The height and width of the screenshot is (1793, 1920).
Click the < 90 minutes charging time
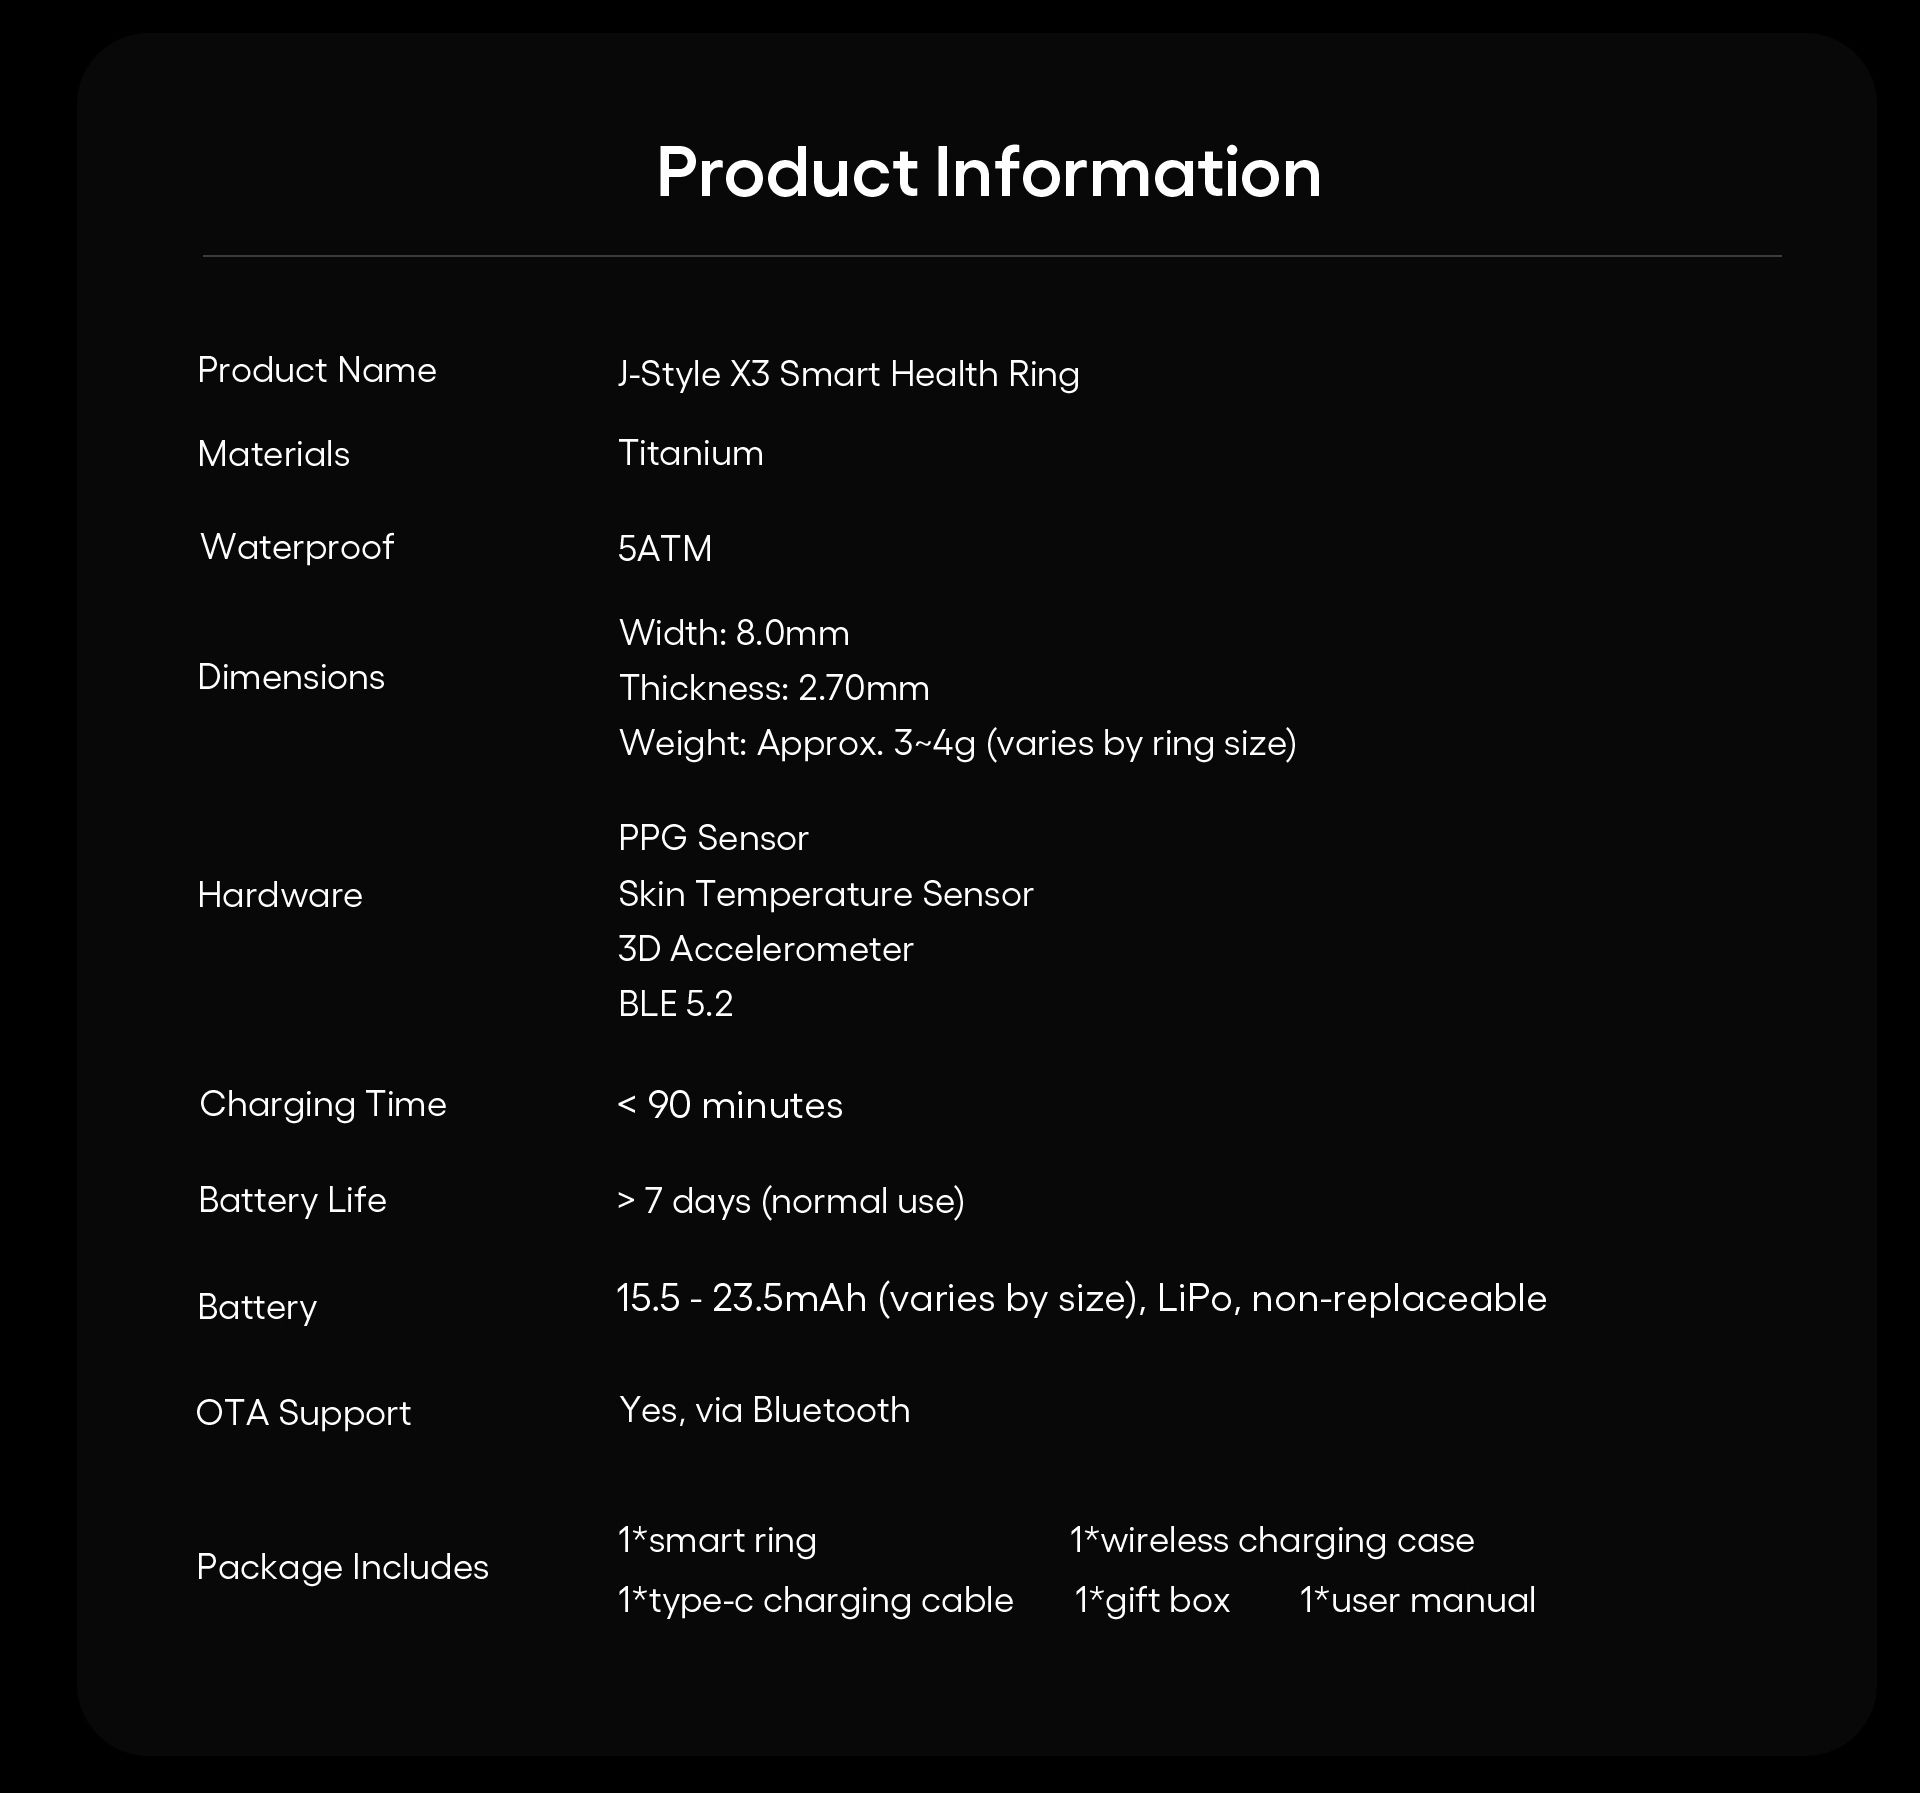coord(730,1105)
